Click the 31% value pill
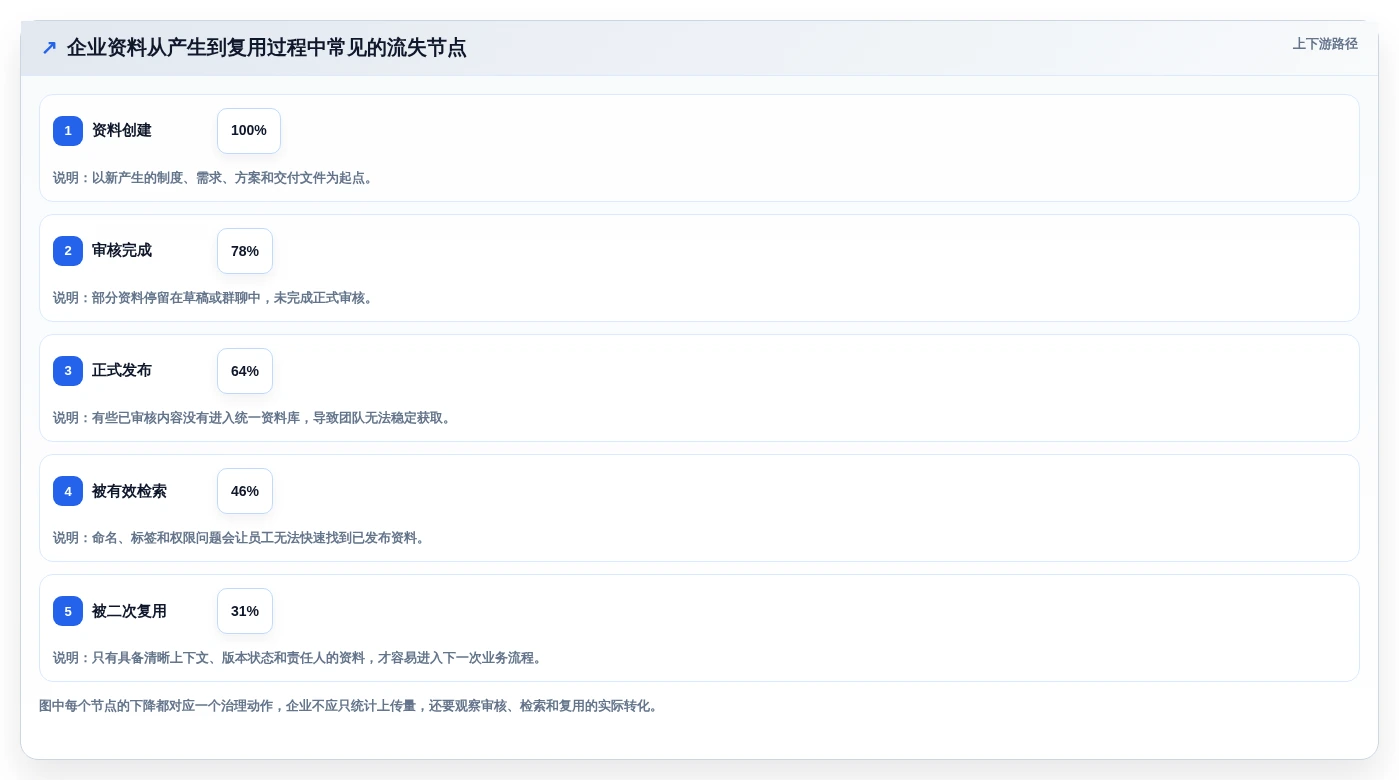Viewport: 1399px width, 780px height. pyautogui.click(x=245, y=611)
